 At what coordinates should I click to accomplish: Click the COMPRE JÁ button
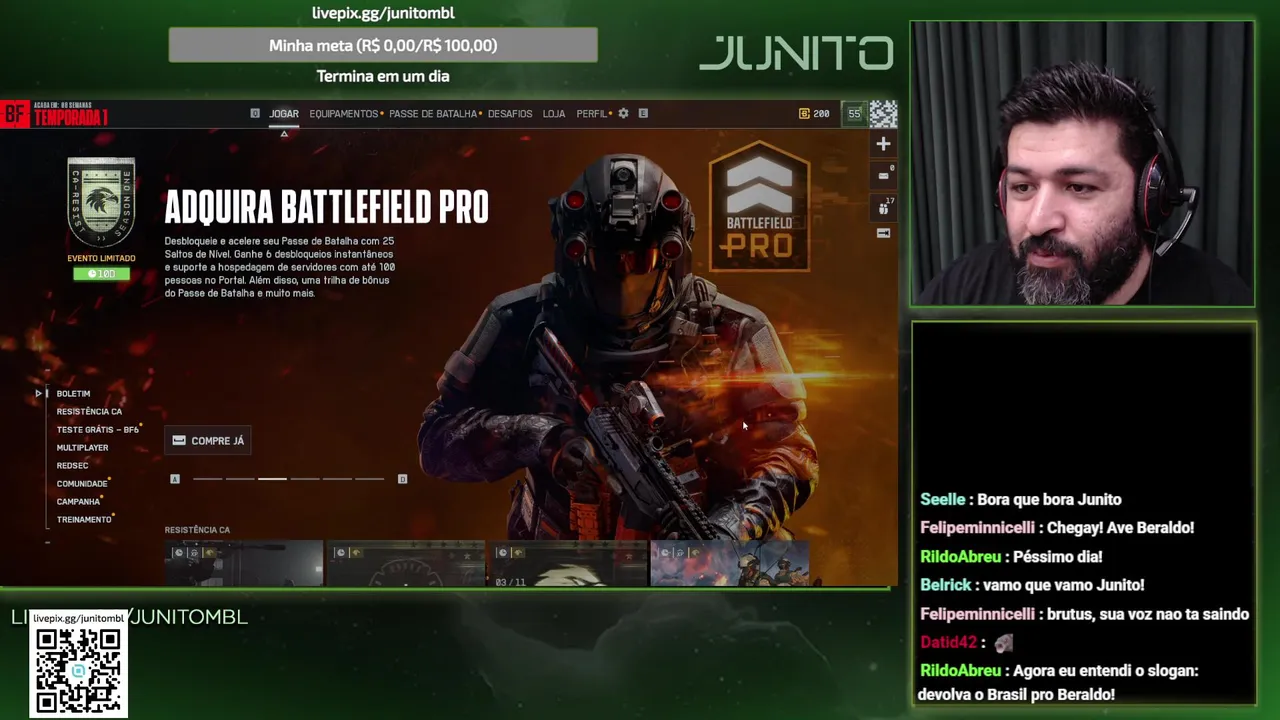pyautogui.click(x=208, y=441)
